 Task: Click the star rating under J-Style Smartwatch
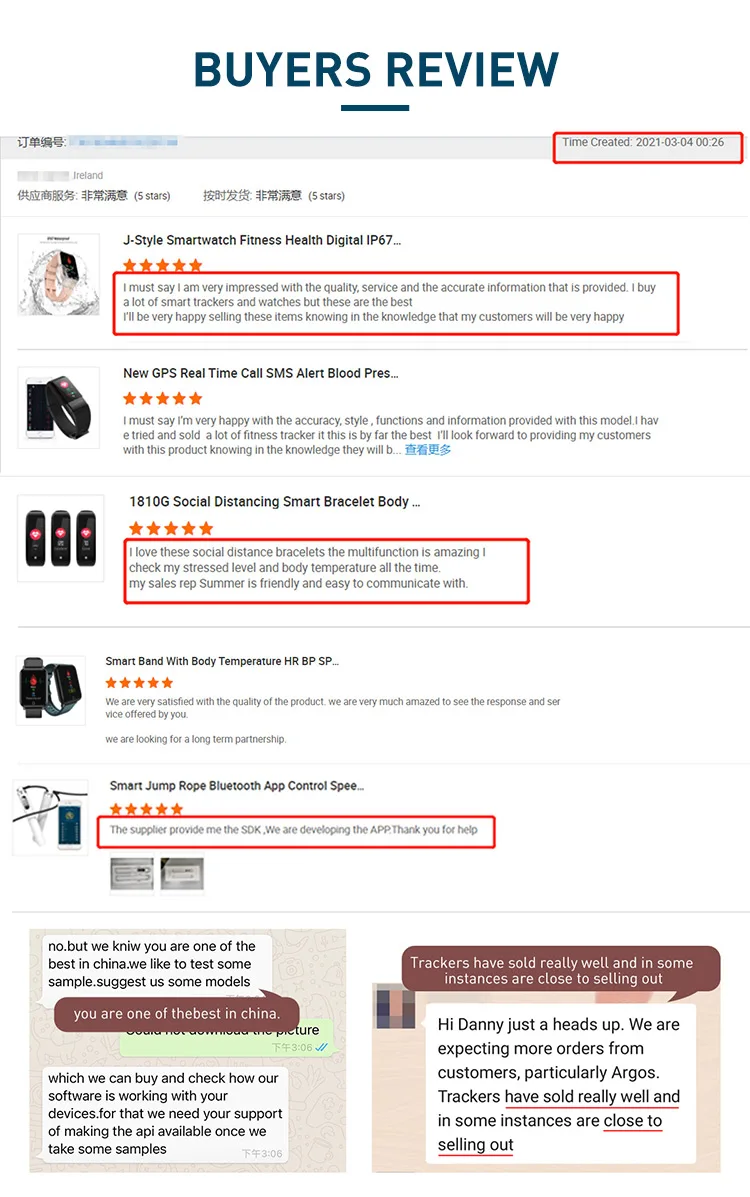click(163, 265)
